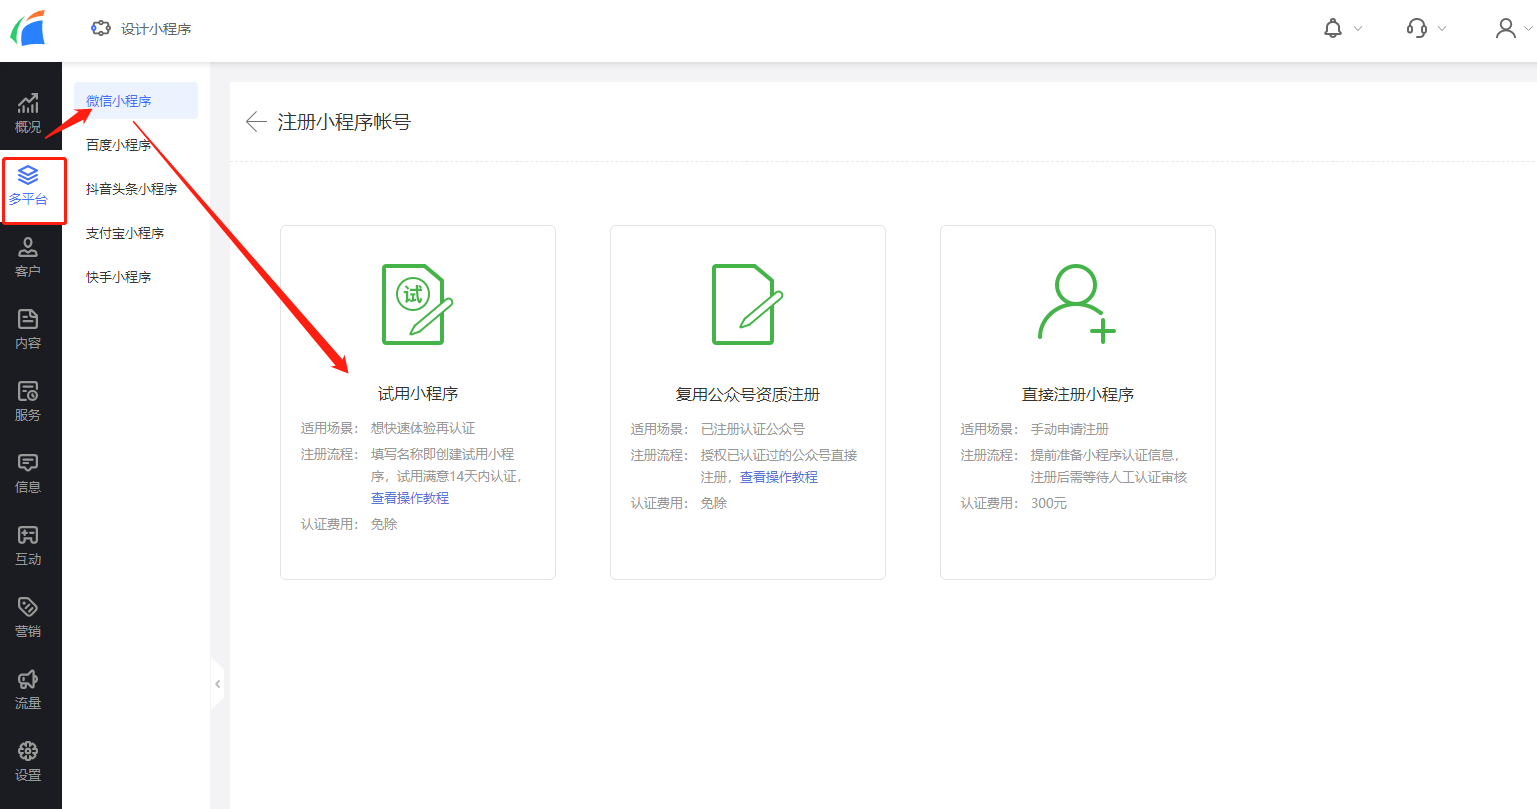Screen dimensions: 1537x809
Task: Expand the dropdown arrow beside the headset
Action: tap(1442, 29)
